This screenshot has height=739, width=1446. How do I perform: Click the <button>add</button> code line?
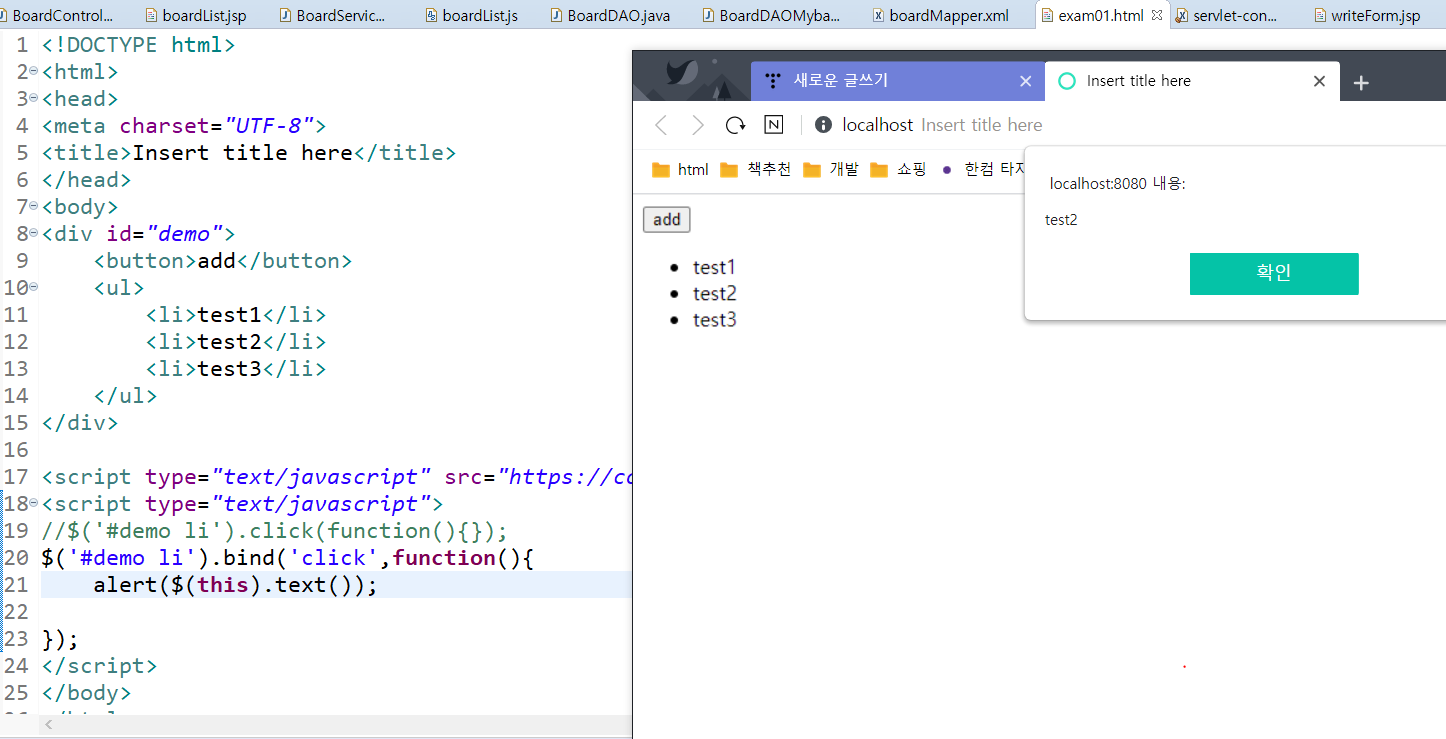(x=223, y=261)
